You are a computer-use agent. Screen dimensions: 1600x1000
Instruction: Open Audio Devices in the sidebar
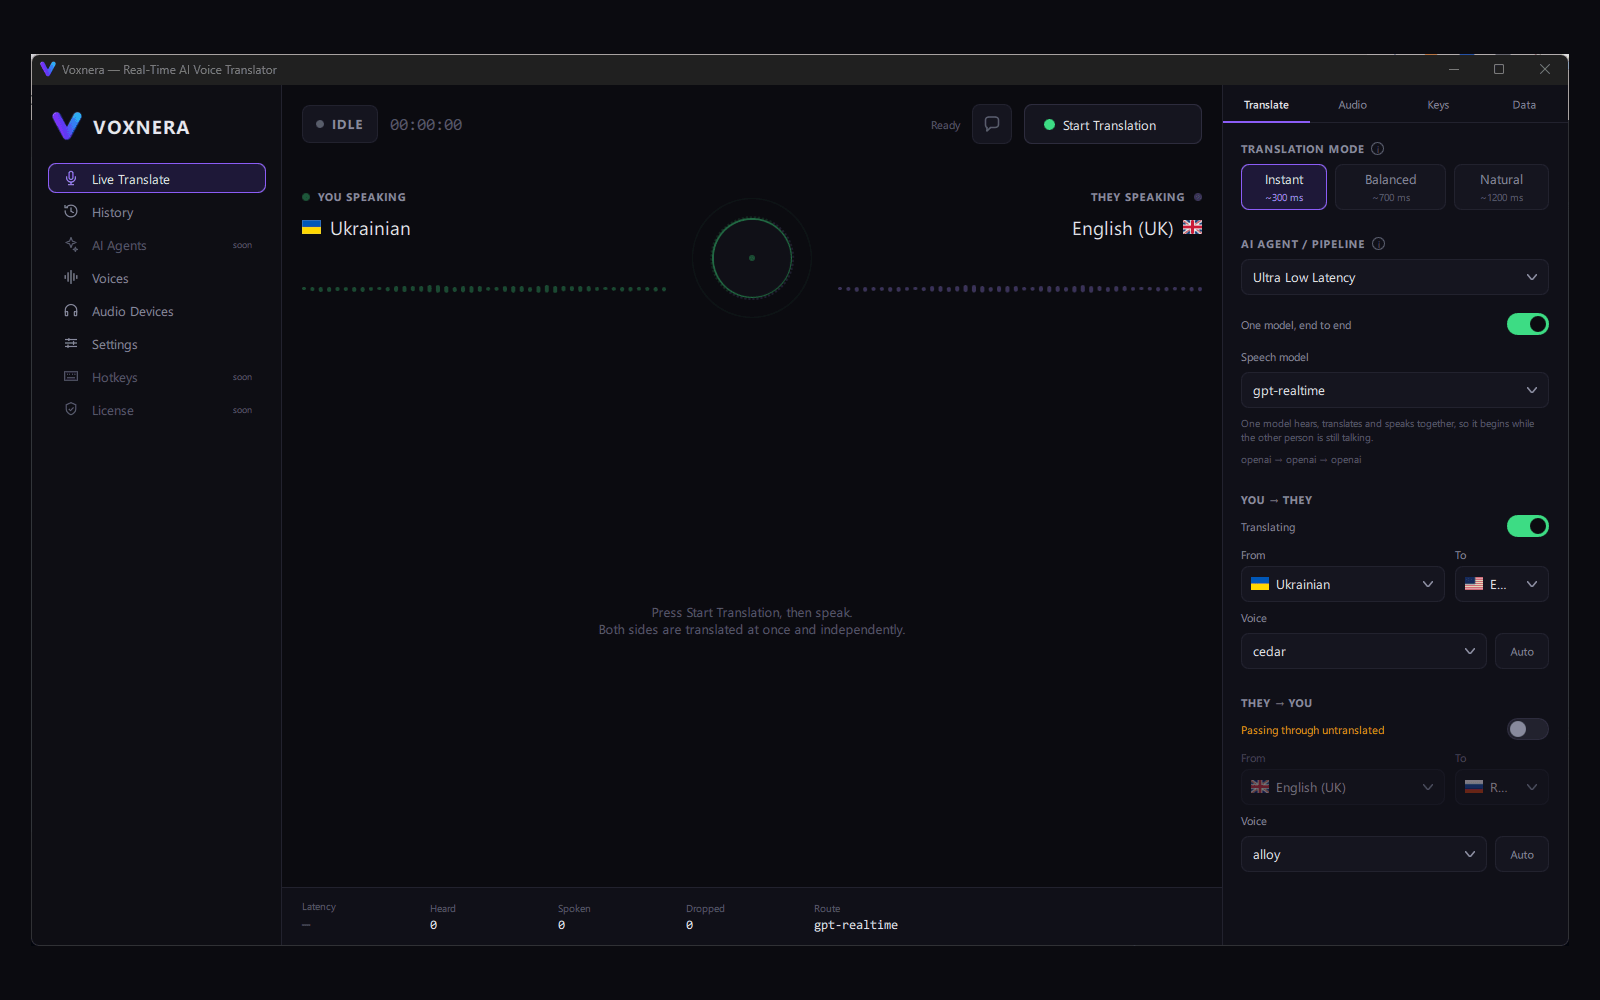[x=157, y=311]
